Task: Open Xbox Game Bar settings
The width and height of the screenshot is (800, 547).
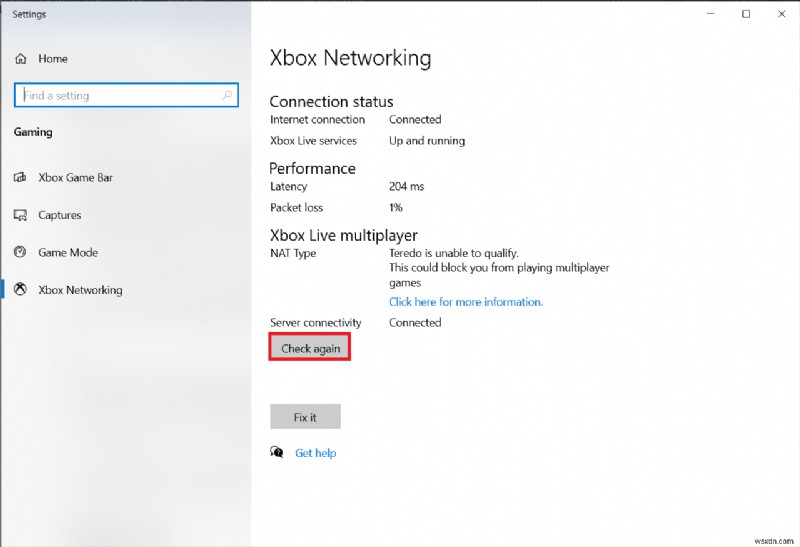Action: 76,178
